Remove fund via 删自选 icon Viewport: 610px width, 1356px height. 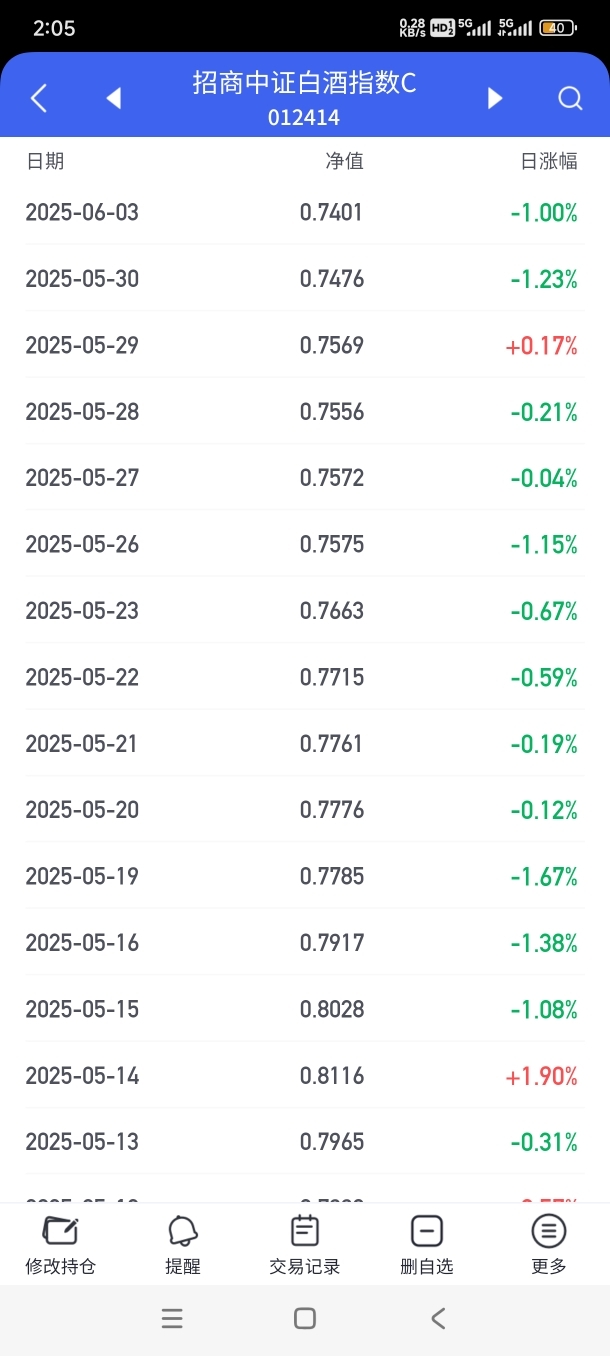[x=427, y=1245]
